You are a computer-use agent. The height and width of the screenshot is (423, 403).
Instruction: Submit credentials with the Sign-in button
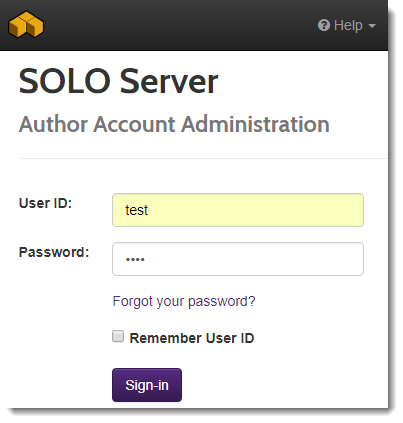coord(147,385)
